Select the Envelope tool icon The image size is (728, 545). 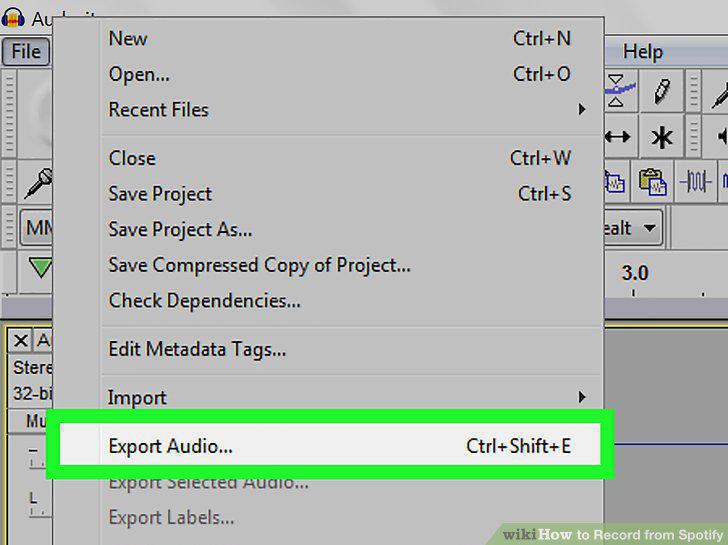[620, 91]
